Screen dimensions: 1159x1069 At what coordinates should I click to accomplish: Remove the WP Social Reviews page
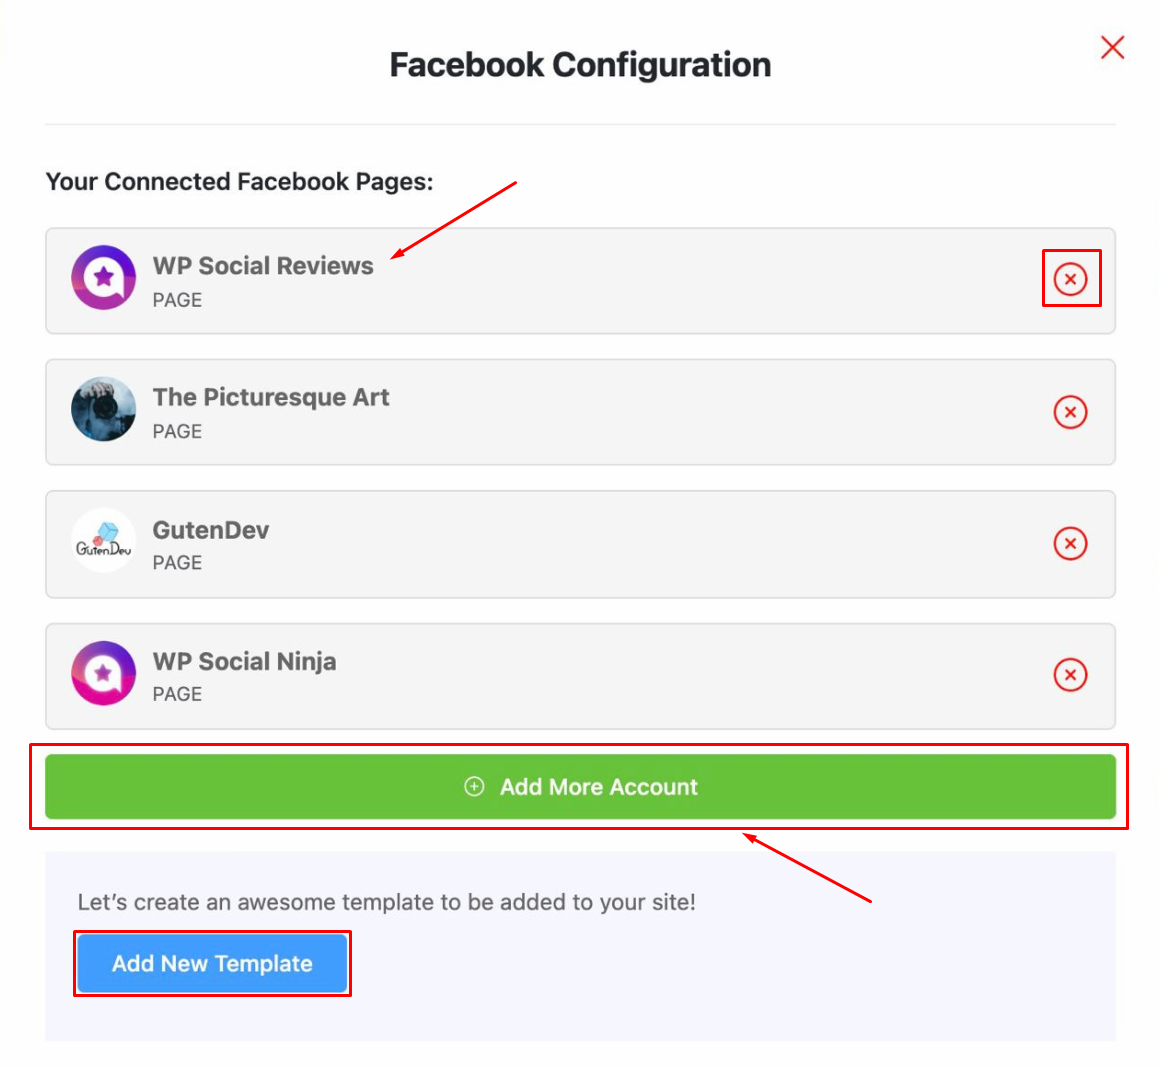tap(1070, 279)
